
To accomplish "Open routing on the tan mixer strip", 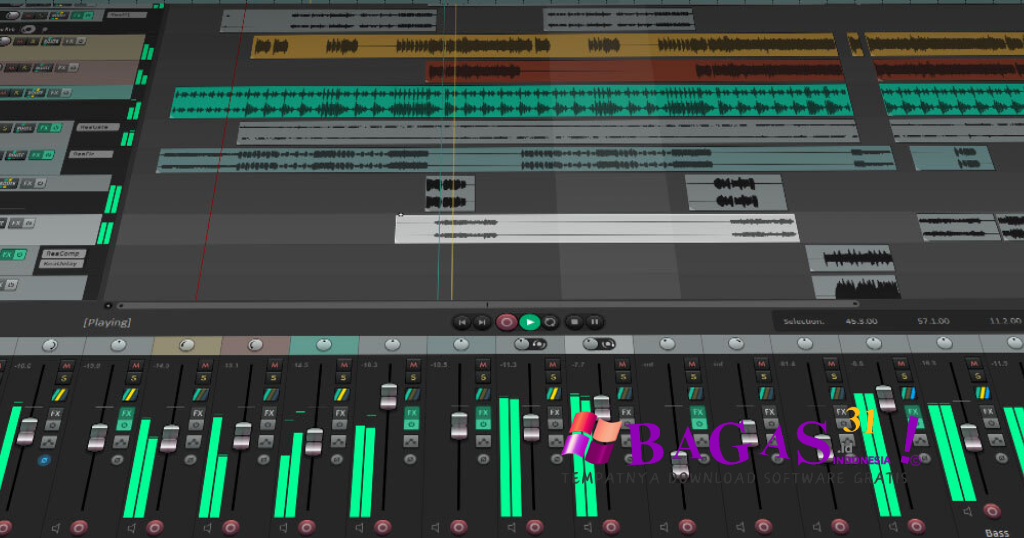I will click(x=200, y=394).
